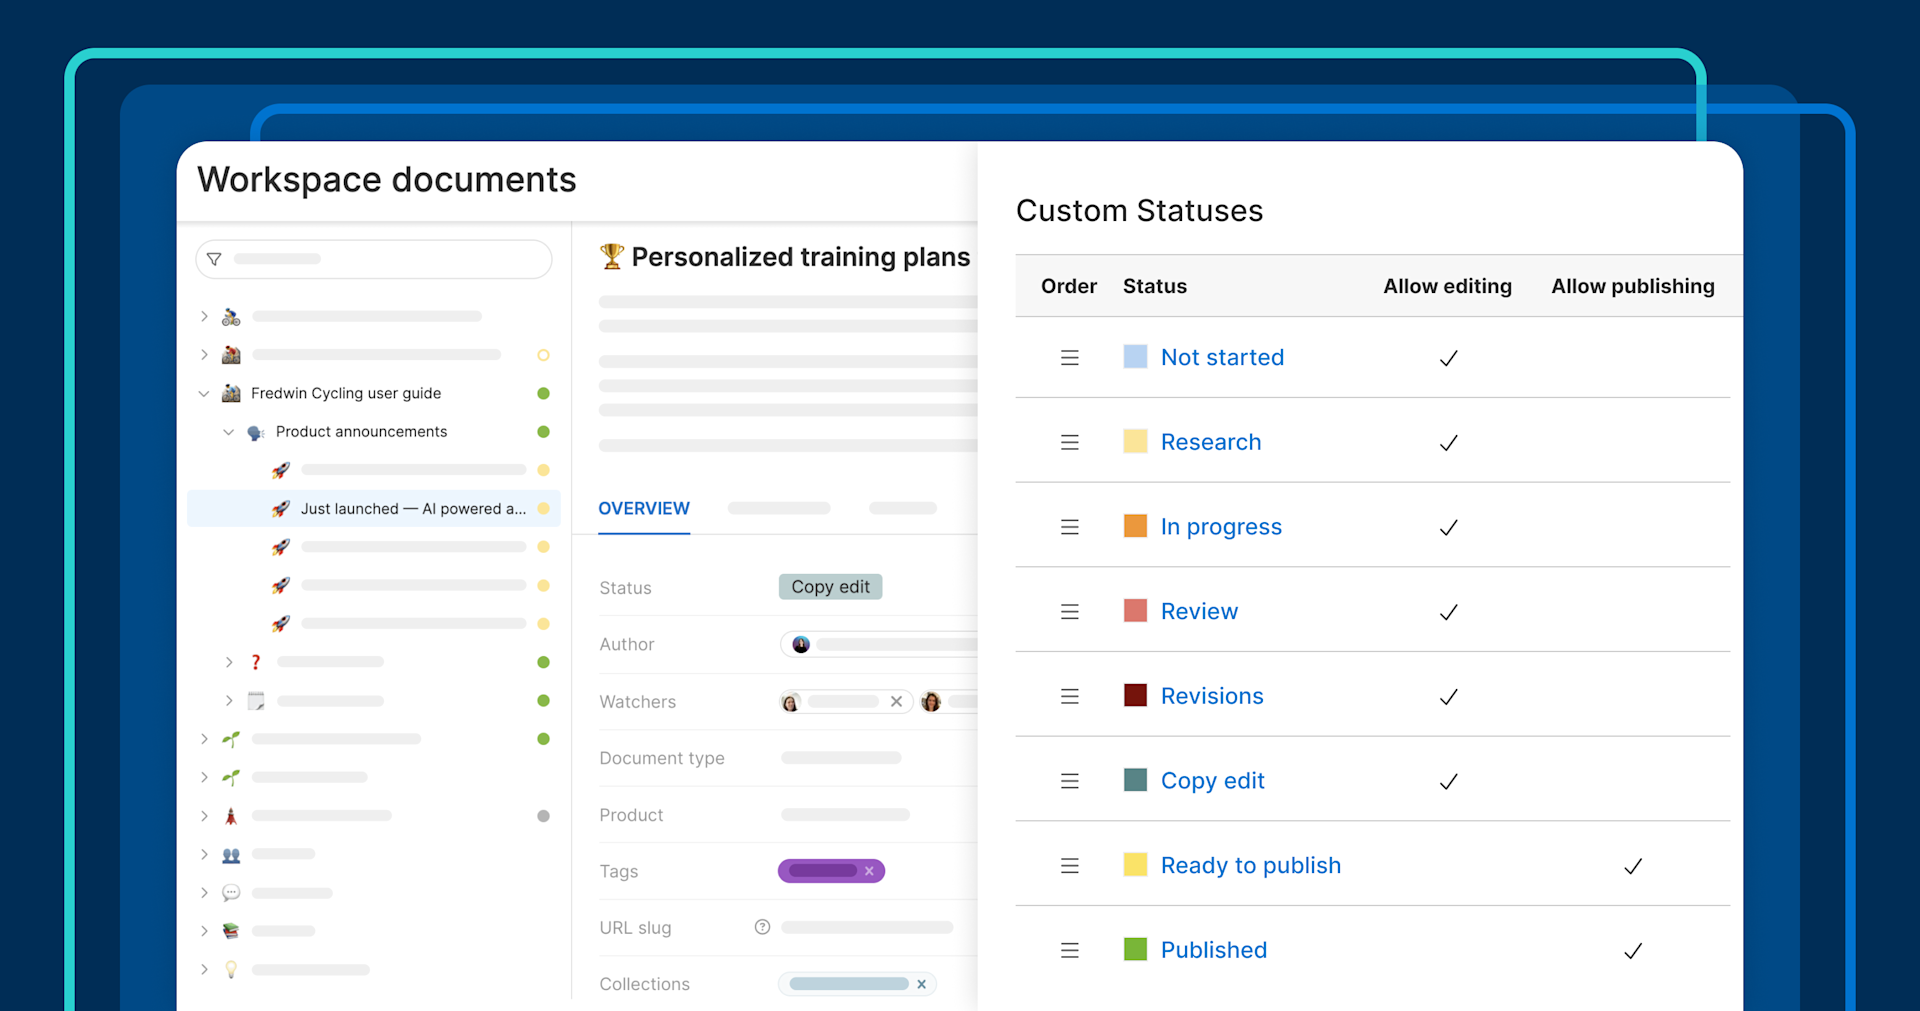Click the orange color swatch next to In progress
The width and height of the screenshot is (1920, 1011).
click(x=1135, y=526)
